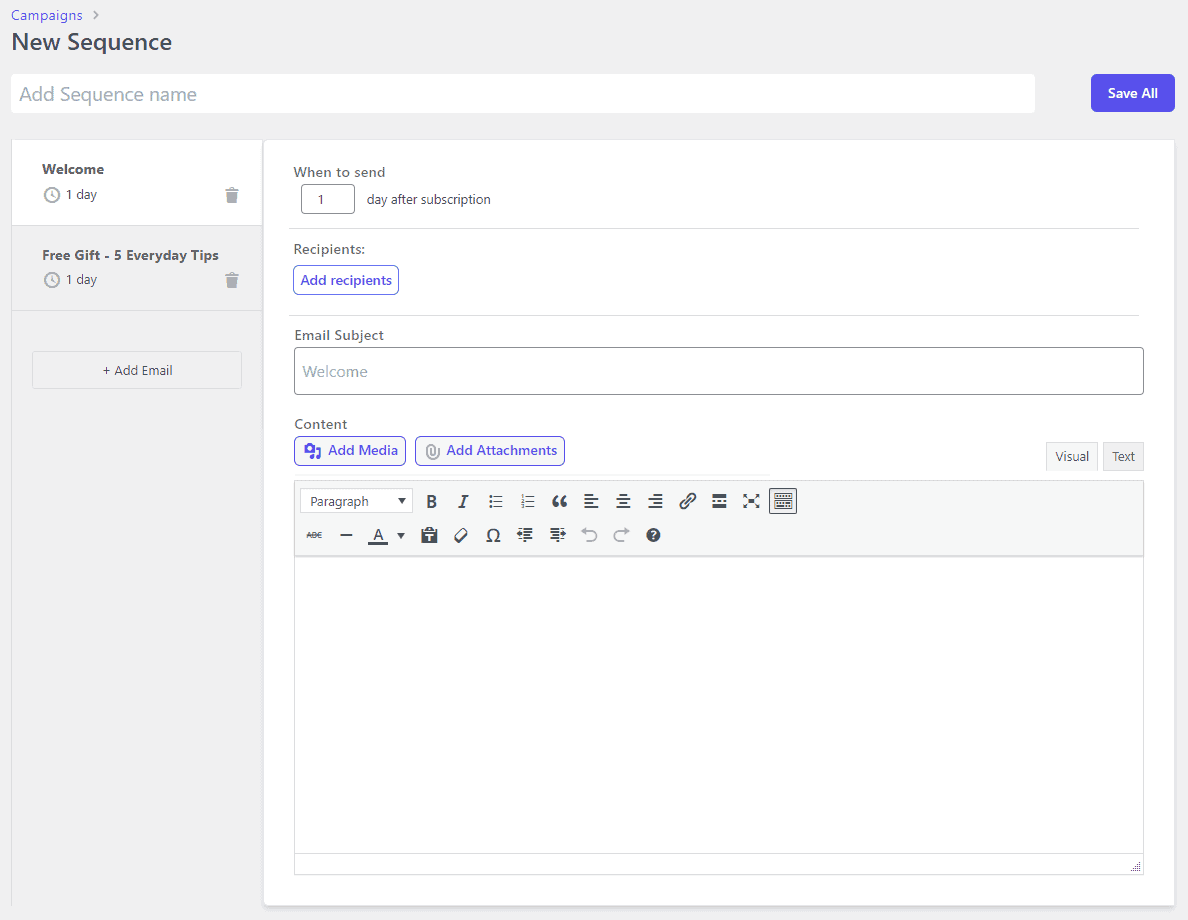Click the Save All button
Image resolution: width=1188 pixels, height=920 pixels.
(1132, 93)
